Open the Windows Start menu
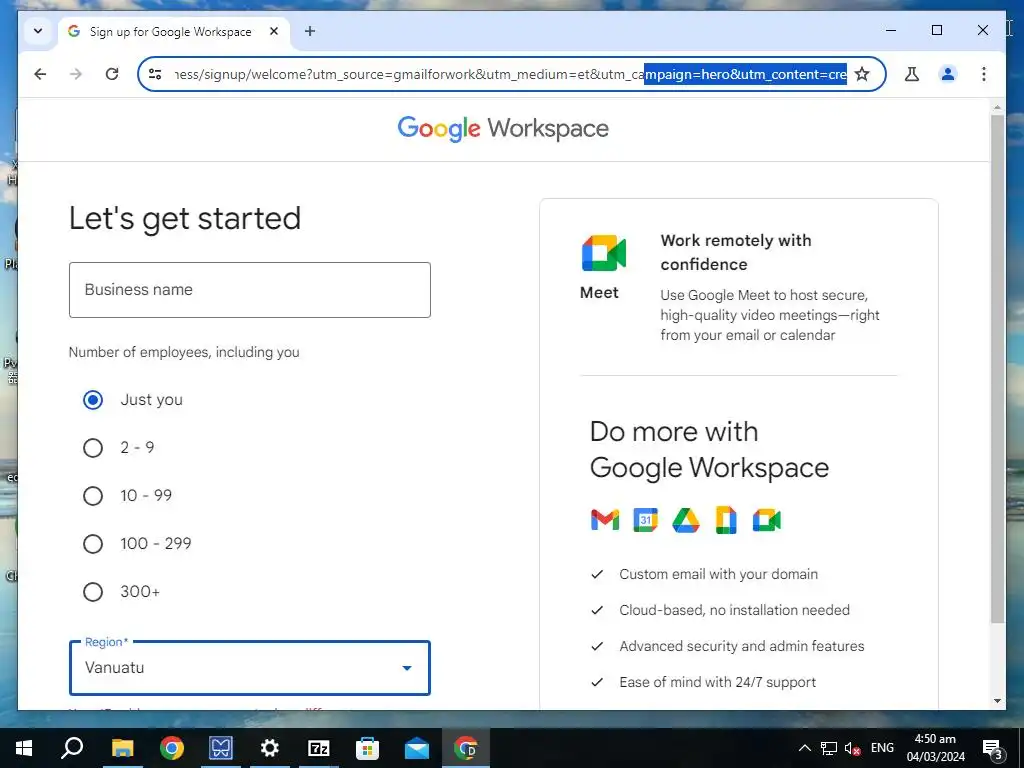Viewport: 1024px width, 768px height. click(24, 748)
